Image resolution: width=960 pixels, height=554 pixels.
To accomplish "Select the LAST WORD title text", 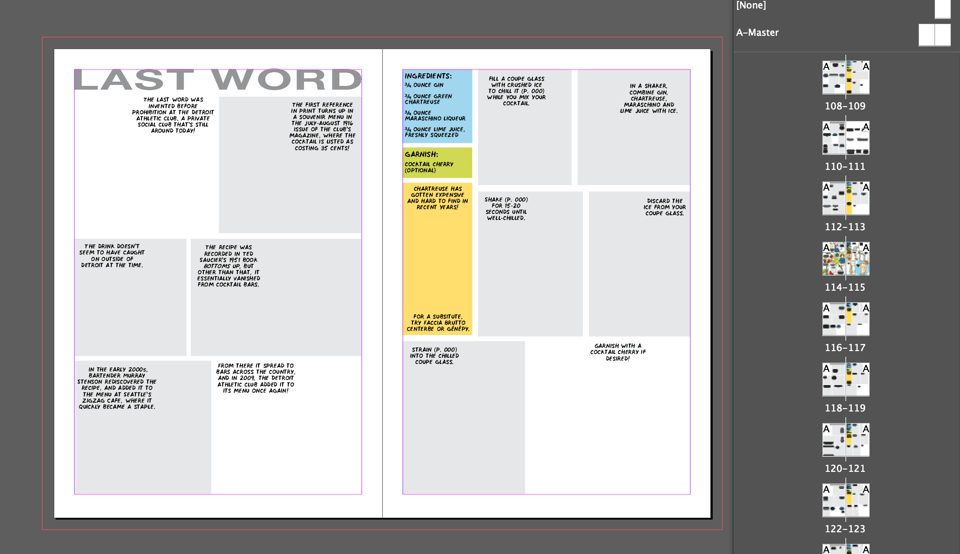I will (x=218, y=80).
